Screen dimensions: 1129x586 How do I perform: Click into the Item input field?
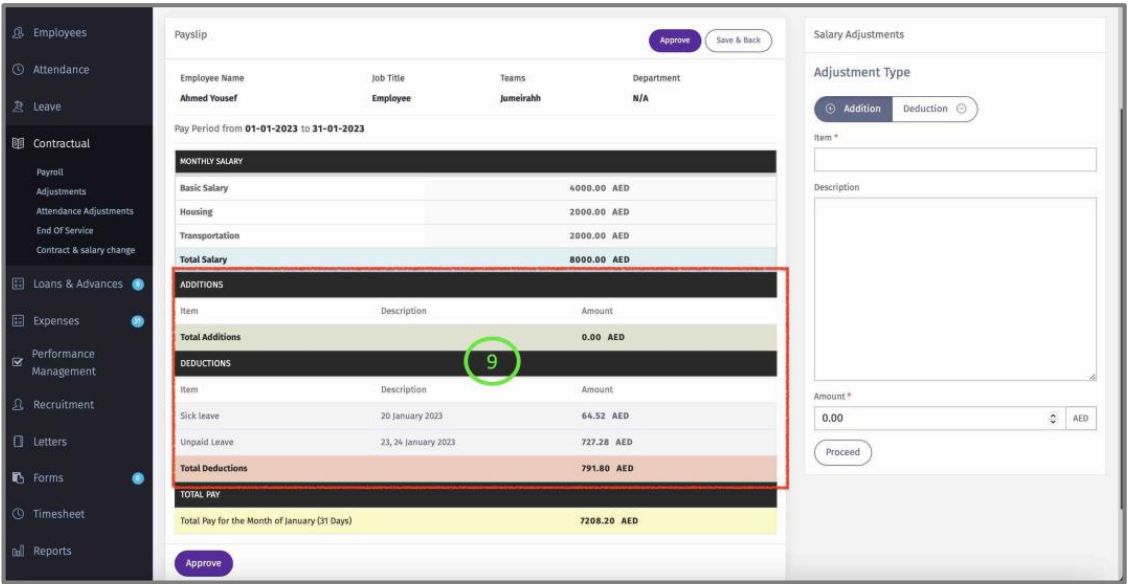(954, 160)
